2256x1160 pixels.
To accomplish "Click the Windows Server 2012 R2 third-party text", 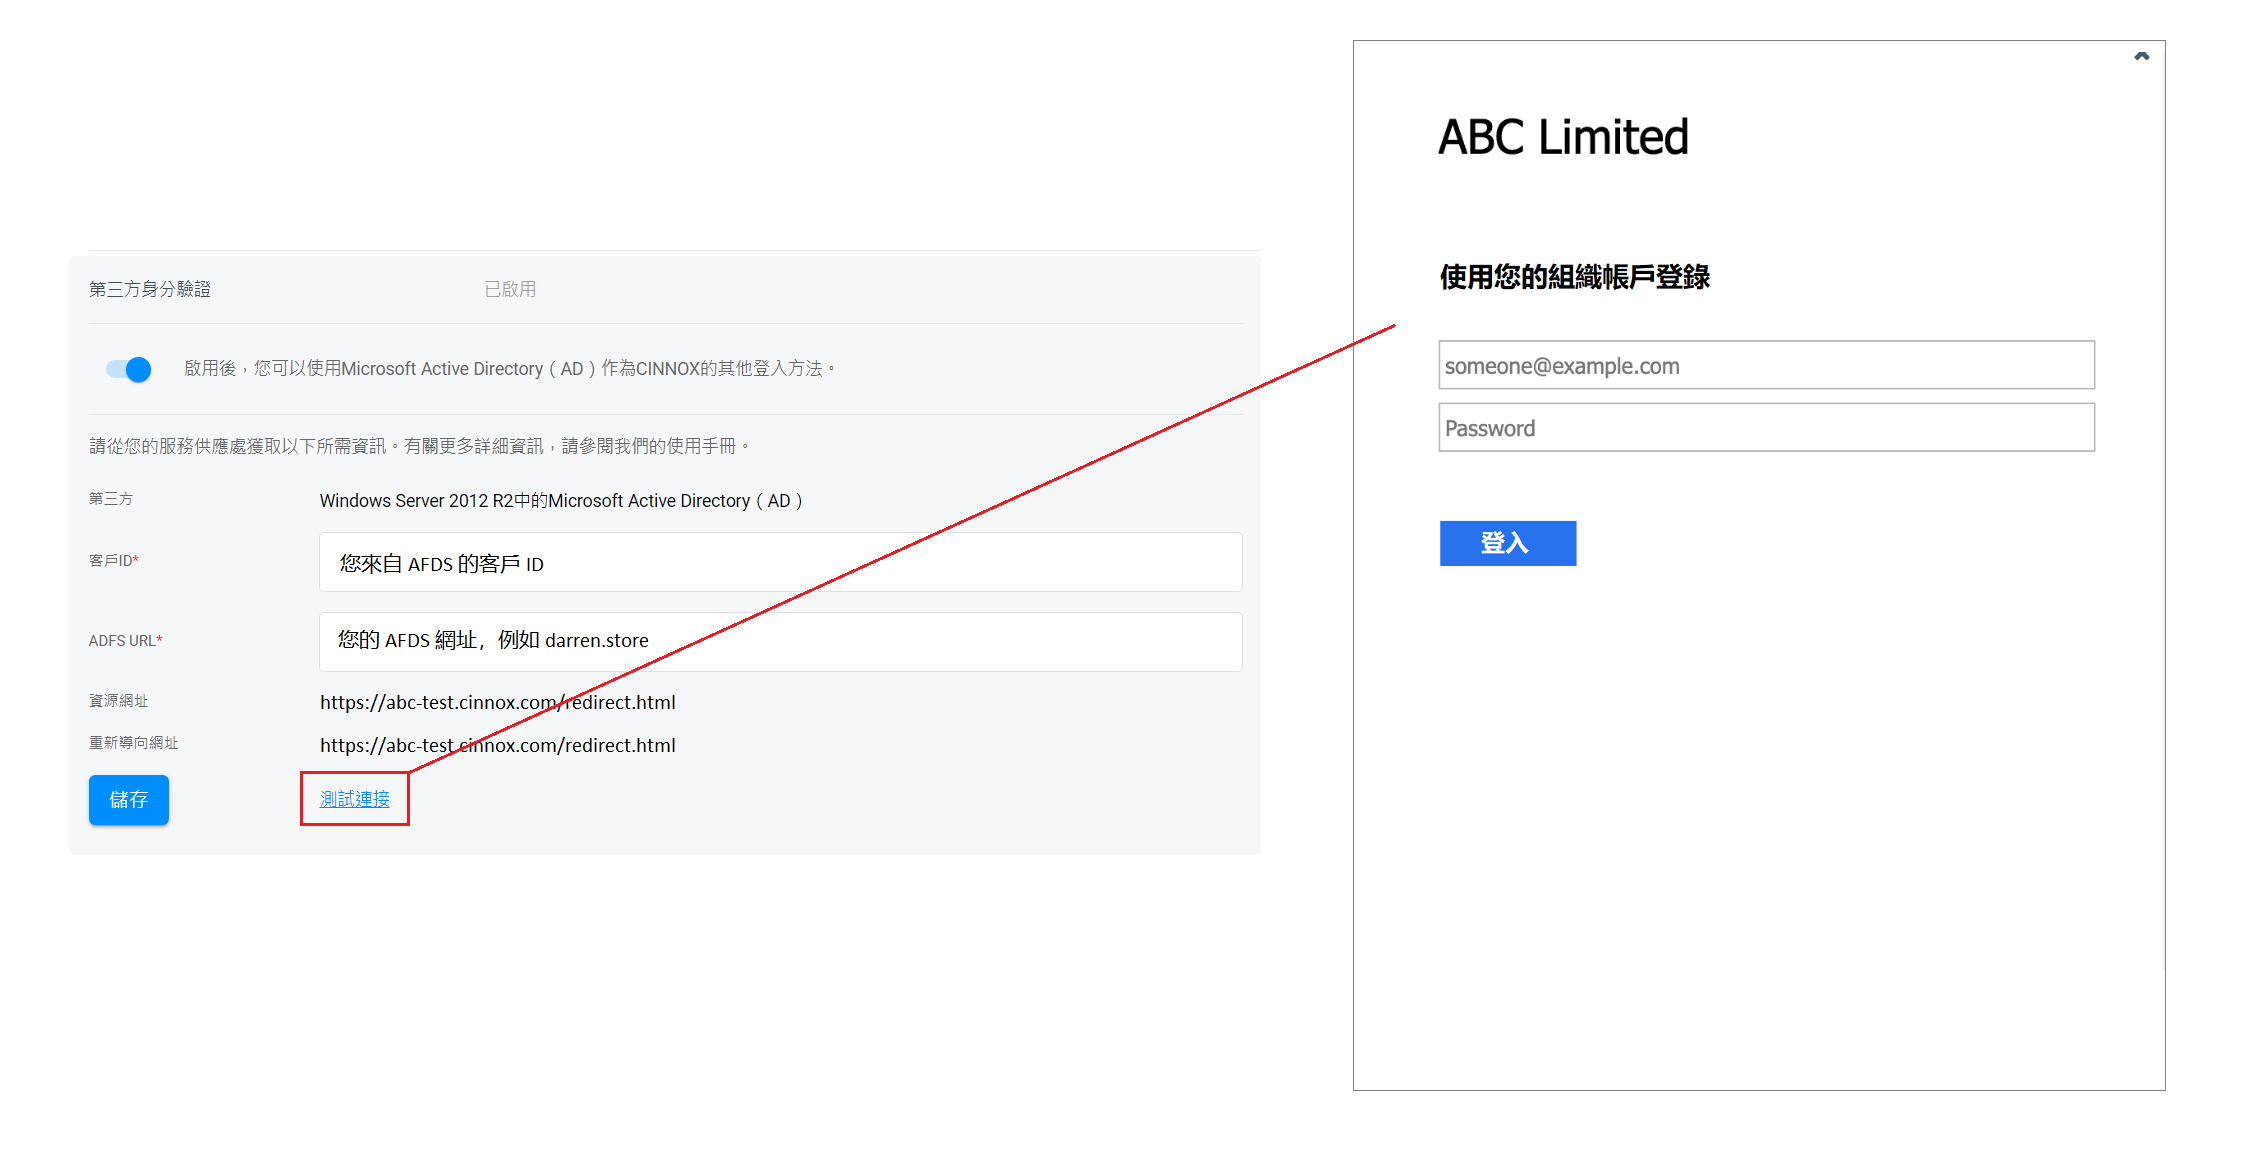I will [560, 501].
